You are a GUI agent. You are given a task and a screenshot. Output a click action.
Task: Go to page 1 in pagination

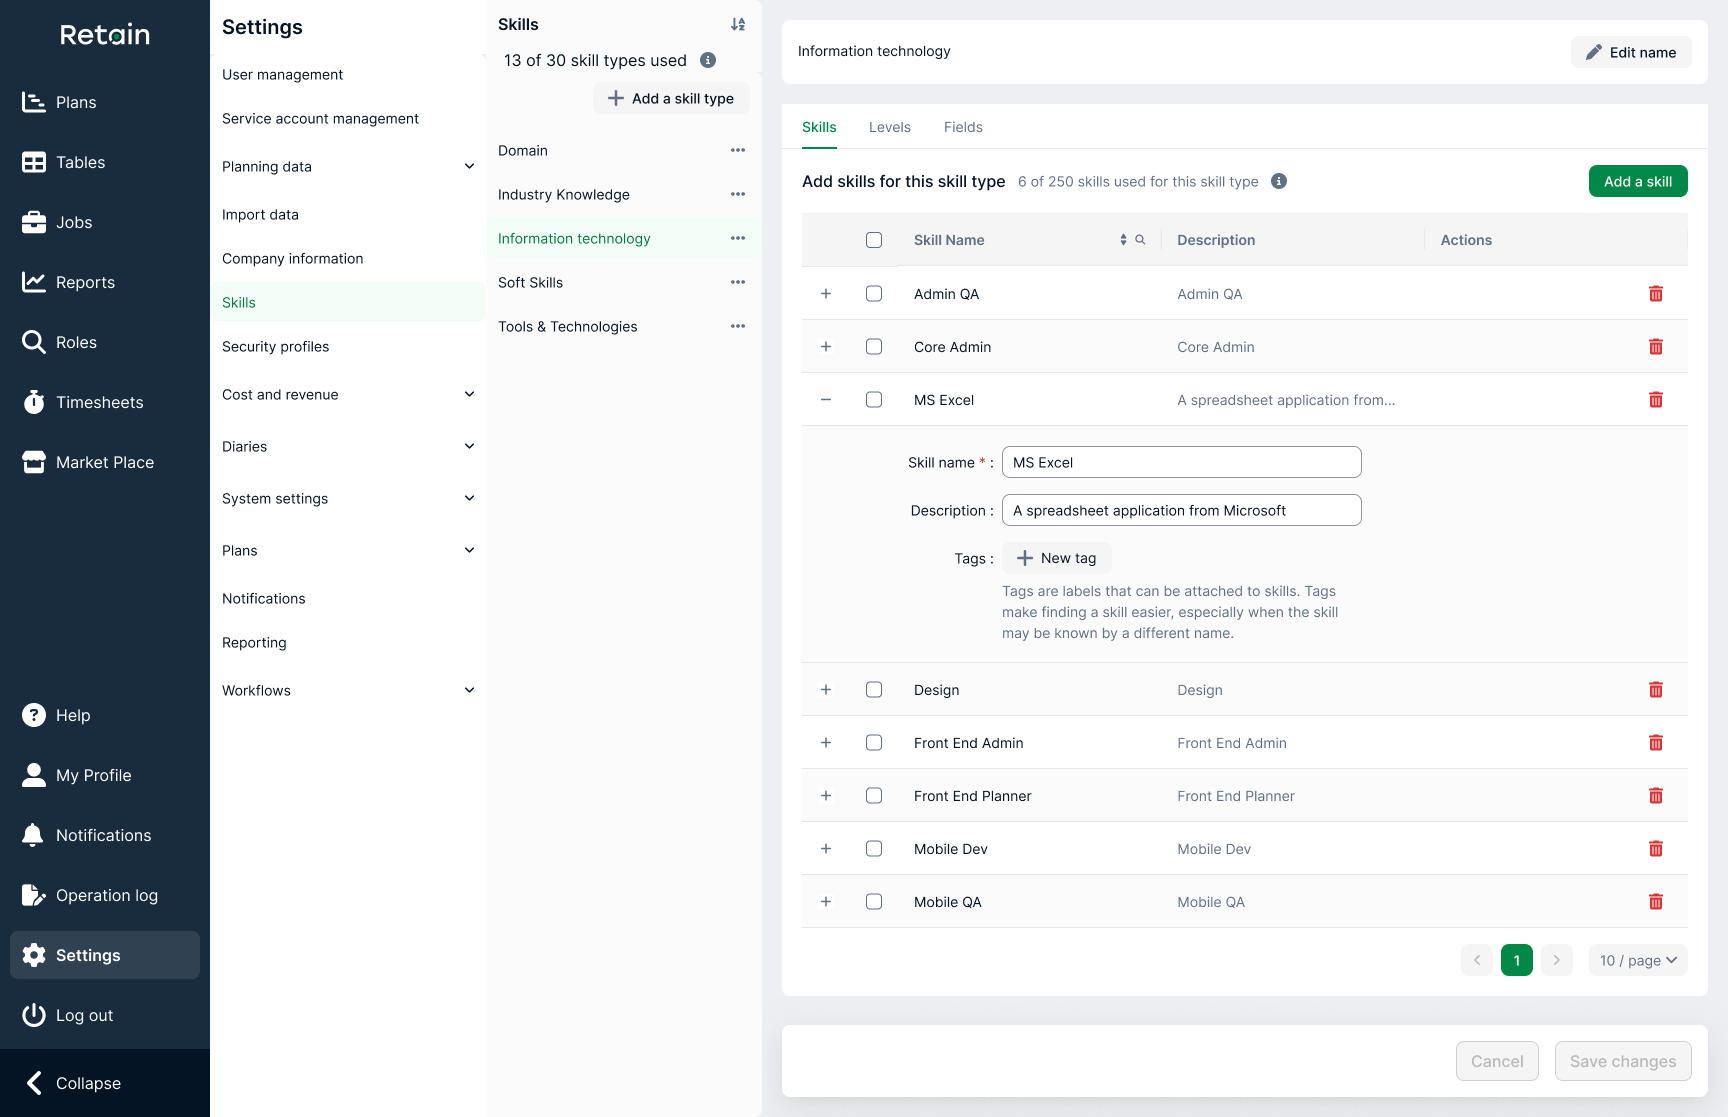pyautogui.click(x=1516, y=960)
